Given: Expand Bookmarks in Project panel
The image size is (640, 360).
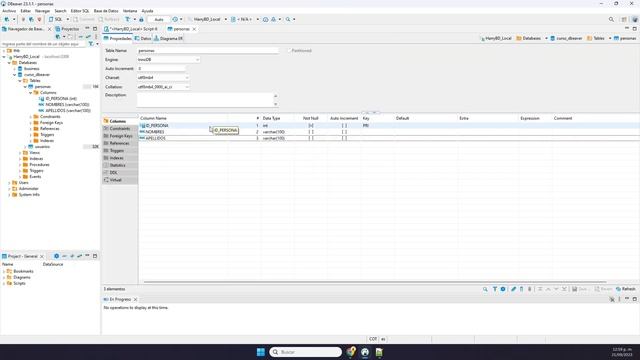Looking at the screenshot, I should 4,271.
